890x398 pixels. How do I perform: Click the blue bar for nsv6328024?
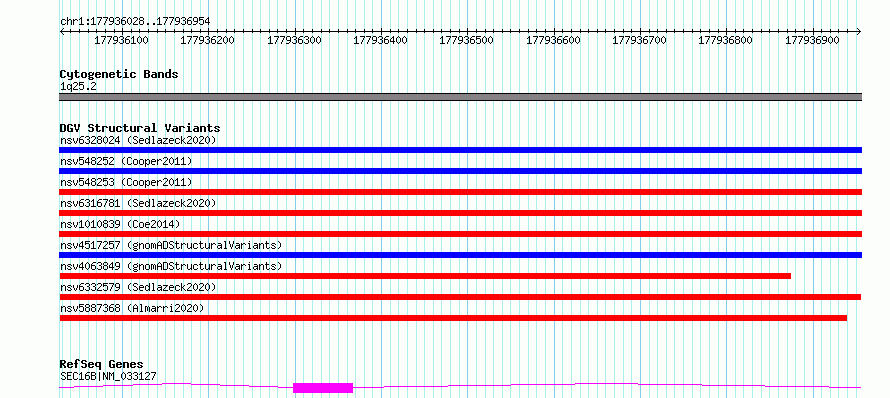click(461, 150)
